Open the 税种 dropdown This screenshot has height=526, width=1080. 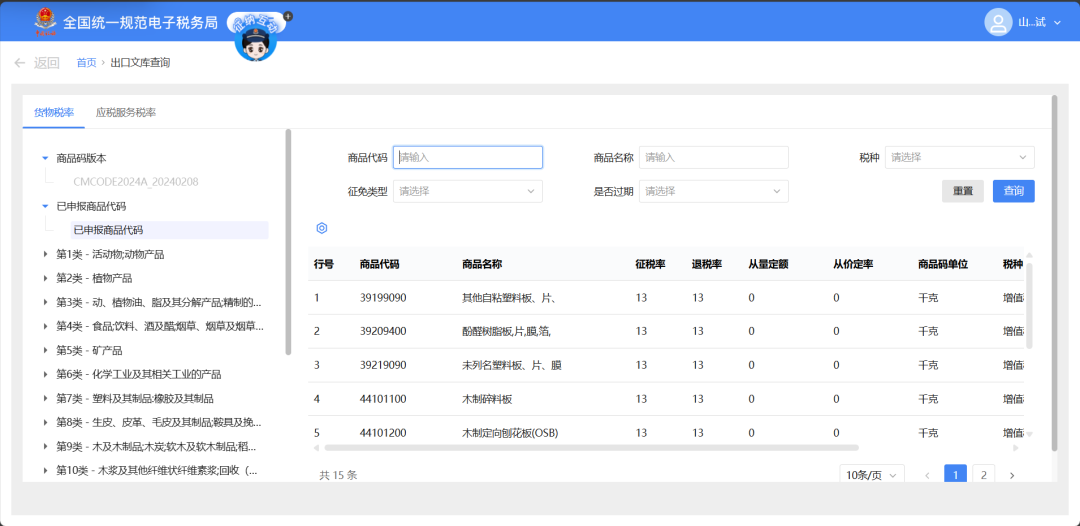(x=959, y=158)
